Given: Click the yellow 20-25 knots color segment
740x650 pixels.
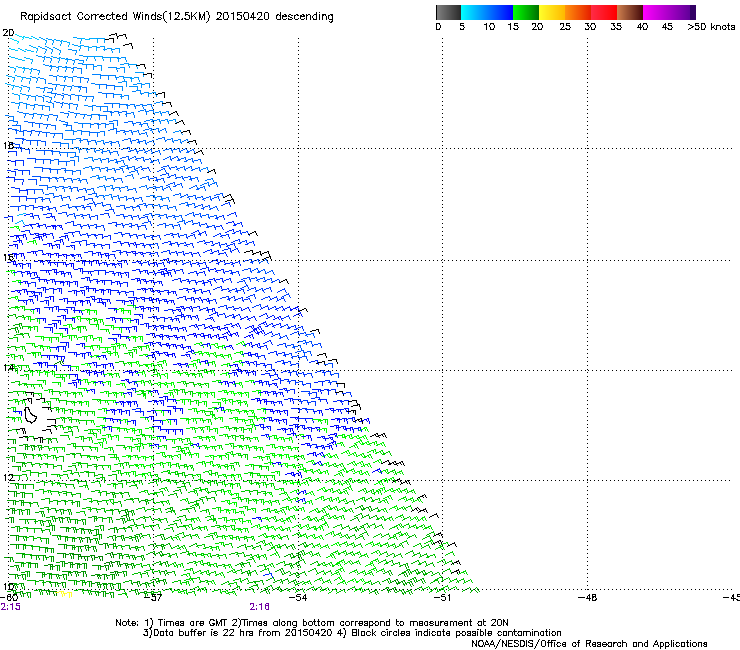Looking at the screenshot, I should [x=552, y=12].
